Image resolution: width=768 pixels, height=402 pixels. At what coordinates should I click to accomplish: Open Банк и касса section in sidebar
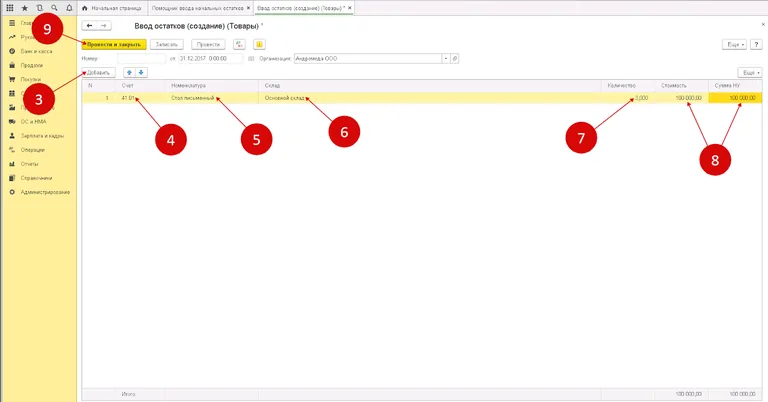coord(35,50)
